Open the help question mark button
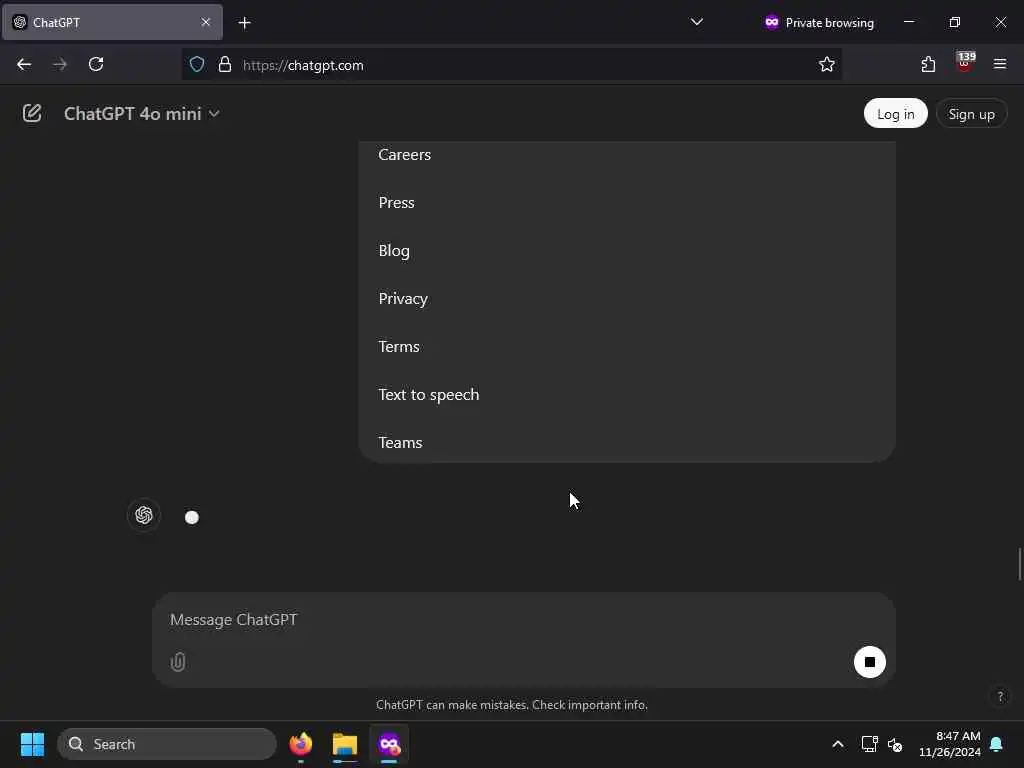The image size is (1024, 768). click(1000, 696)
